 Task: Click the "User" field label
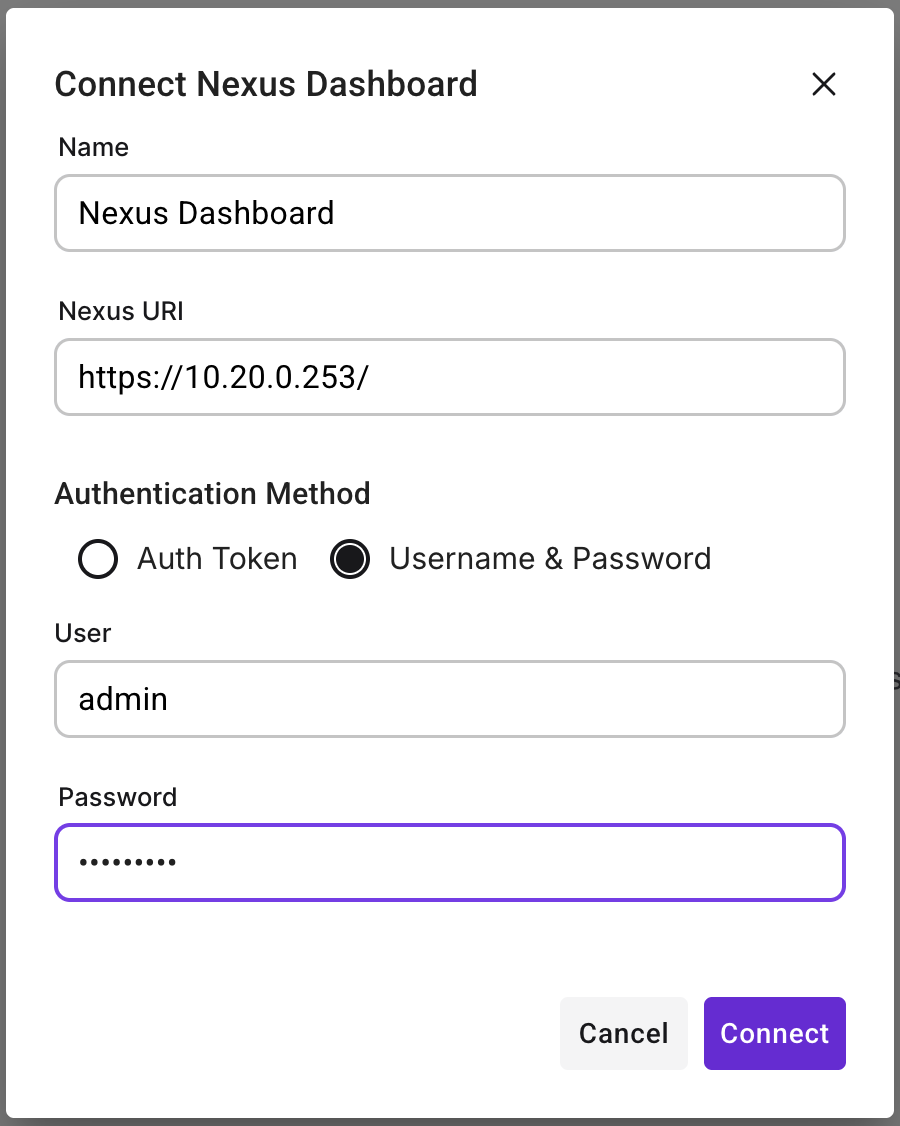coord(85,633)
